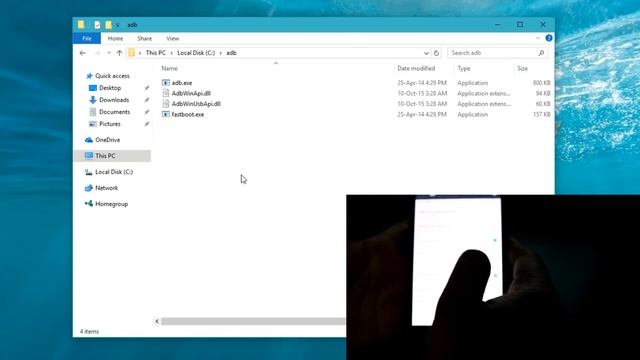Screen dimensions: 640x360
Task: Open Desktop in navigation pane
Action: pyautogui.click(x=110, y=88)
